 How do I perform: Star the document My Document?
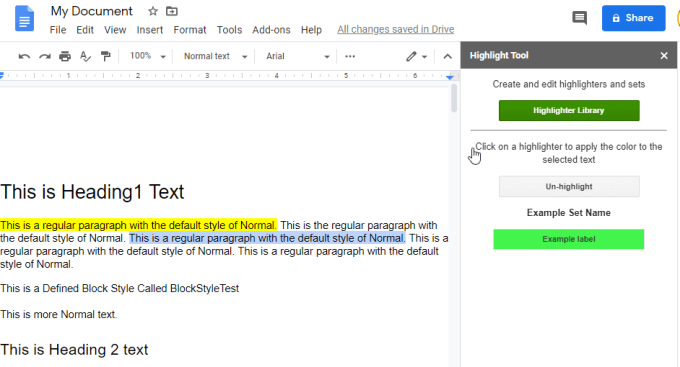coord(153,11)
